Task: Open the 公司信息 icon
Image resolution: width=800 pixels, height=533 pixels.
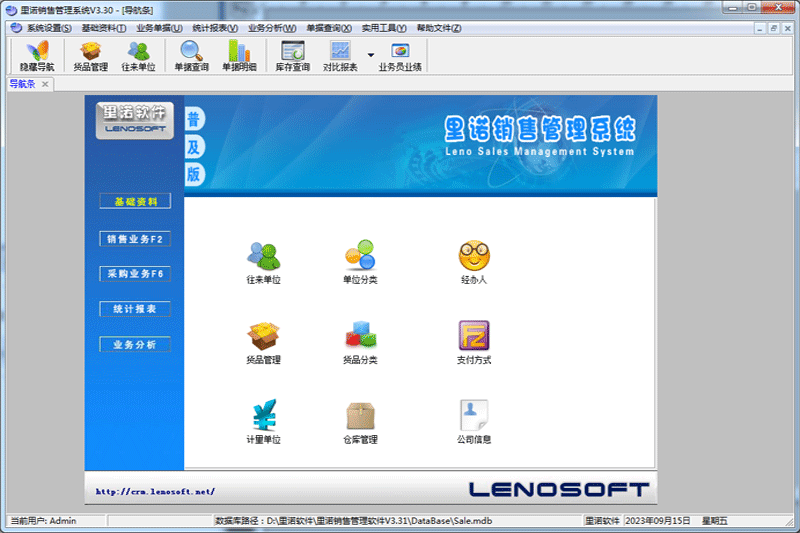Action: (474, 422)
